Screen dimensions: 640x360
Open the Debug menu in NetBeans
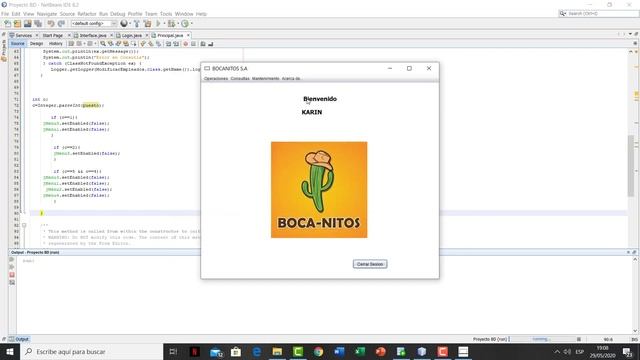point(118,14)
